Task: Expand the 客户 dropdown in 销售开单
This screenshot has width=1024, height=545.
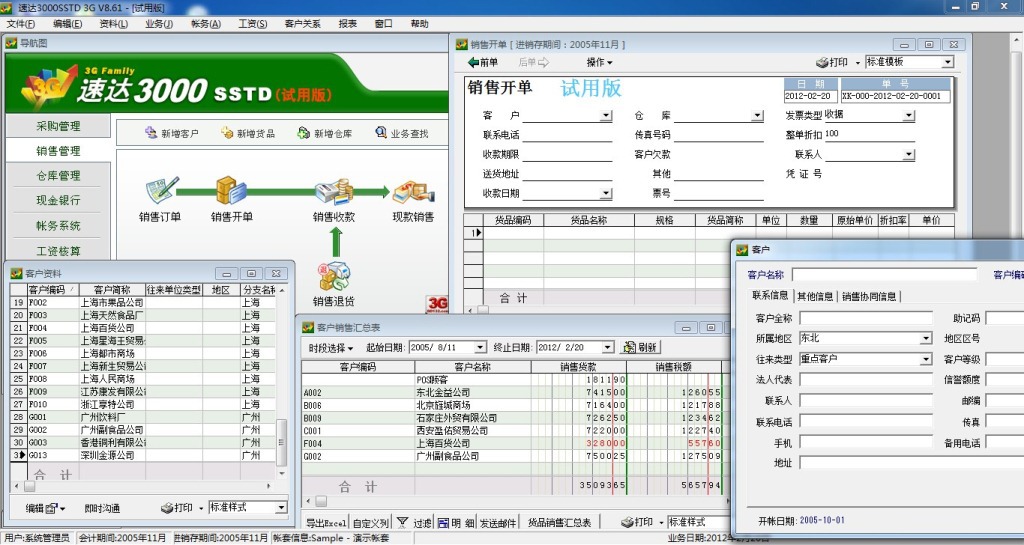Action: (606, 116)
